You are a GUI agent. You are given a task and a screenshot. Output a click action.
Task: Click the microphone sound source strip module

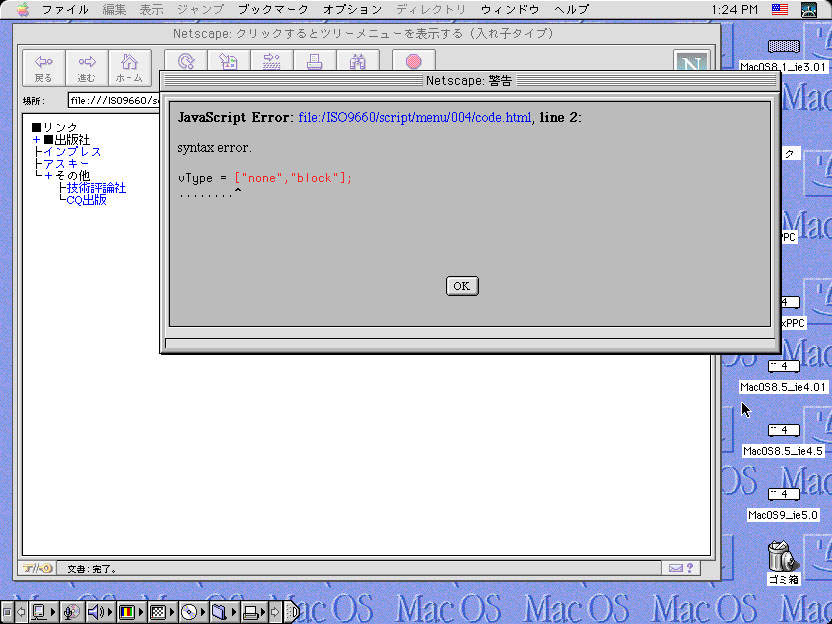click(71, 612)
